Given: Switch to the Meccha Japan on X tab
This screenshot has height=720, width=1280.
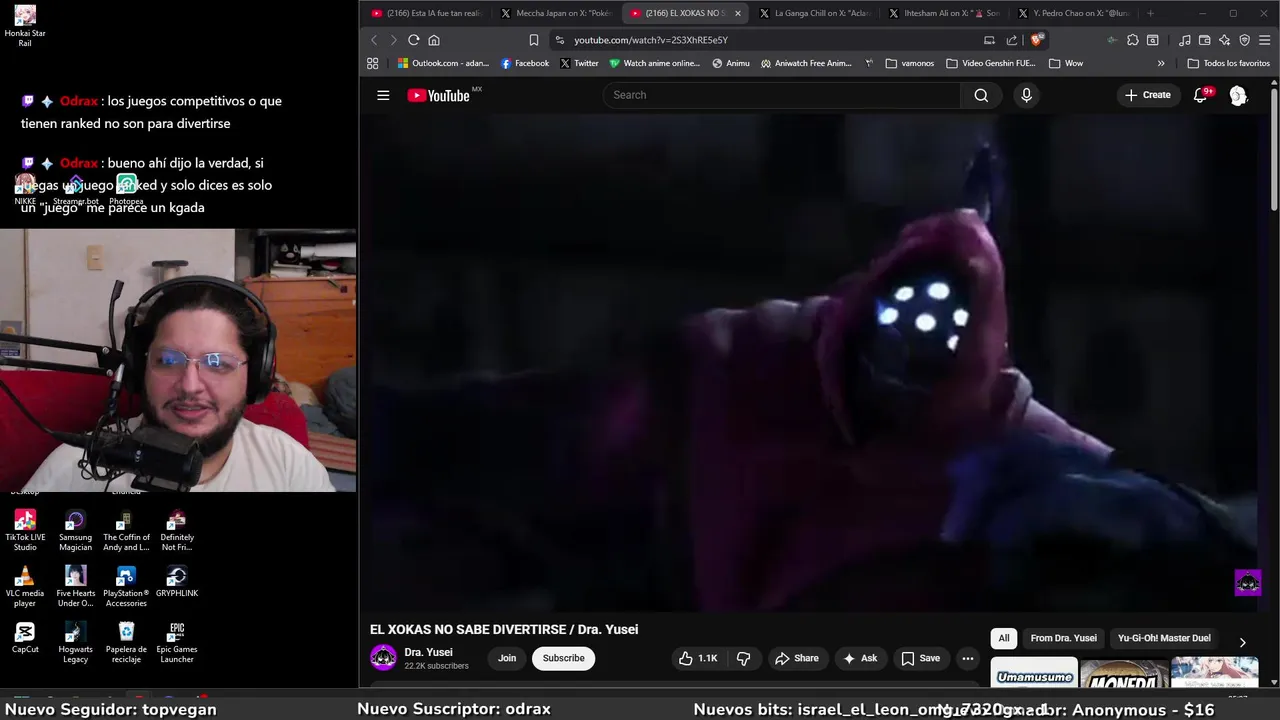Looking at the screenshot, I should click(555, 13).
